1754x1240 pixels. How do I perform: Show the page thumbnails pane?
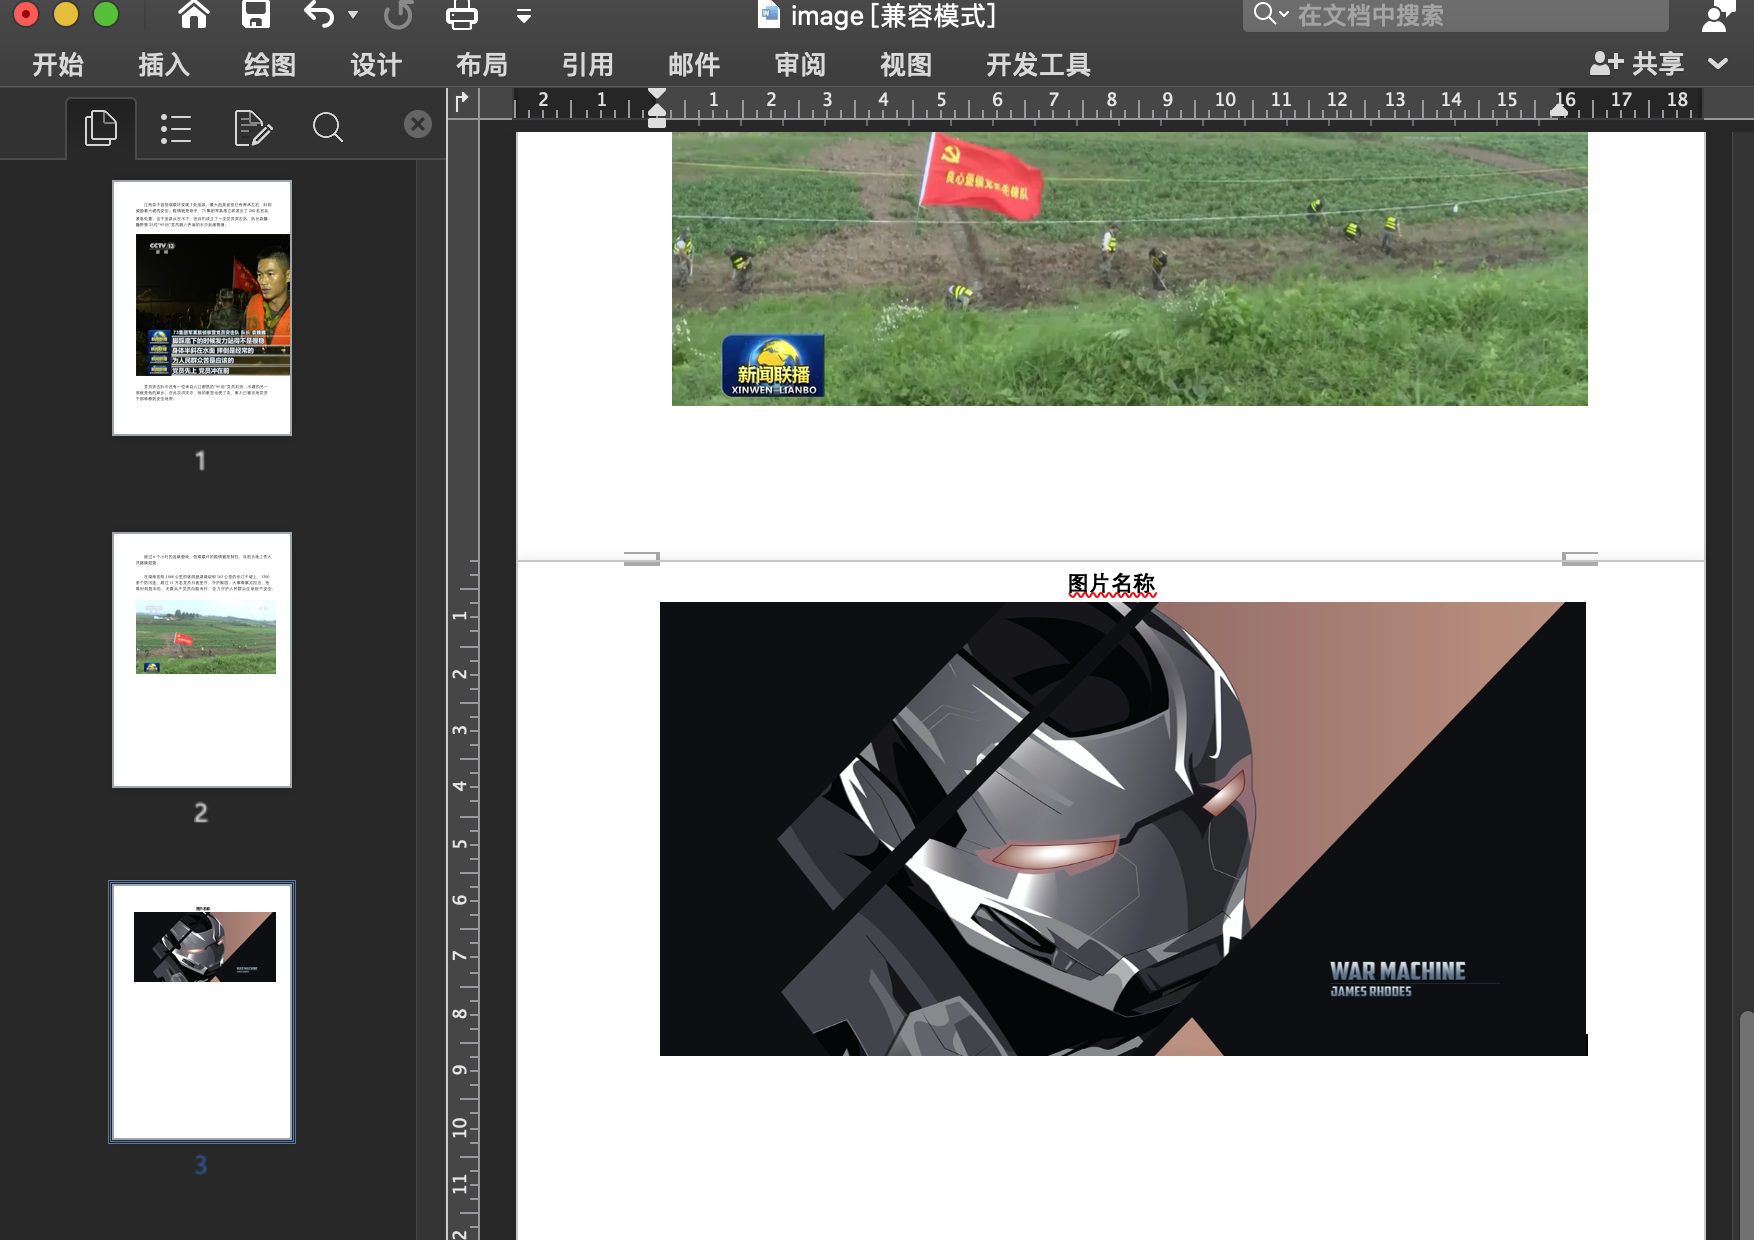tap(100, 128)
